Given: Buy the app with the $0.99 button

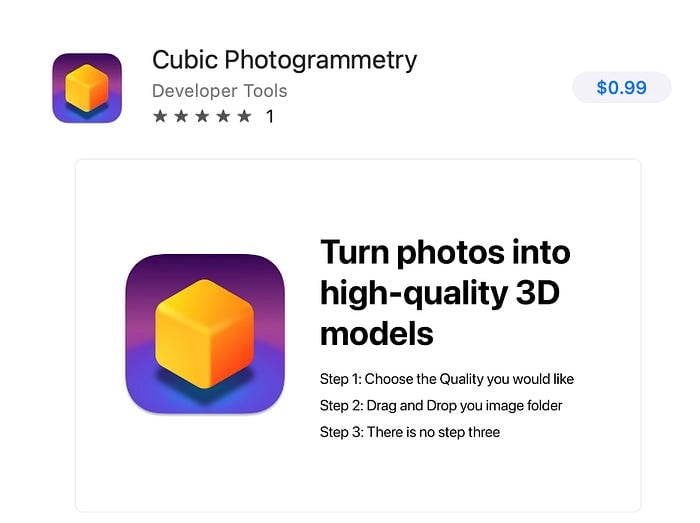Looking at the screenshot, I should (621, 87).
